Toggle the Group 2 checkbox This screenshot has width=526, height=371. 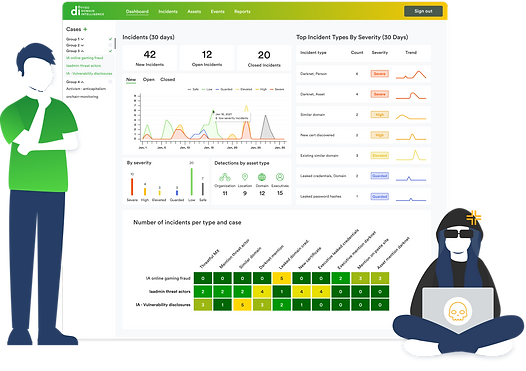[110, 45]
